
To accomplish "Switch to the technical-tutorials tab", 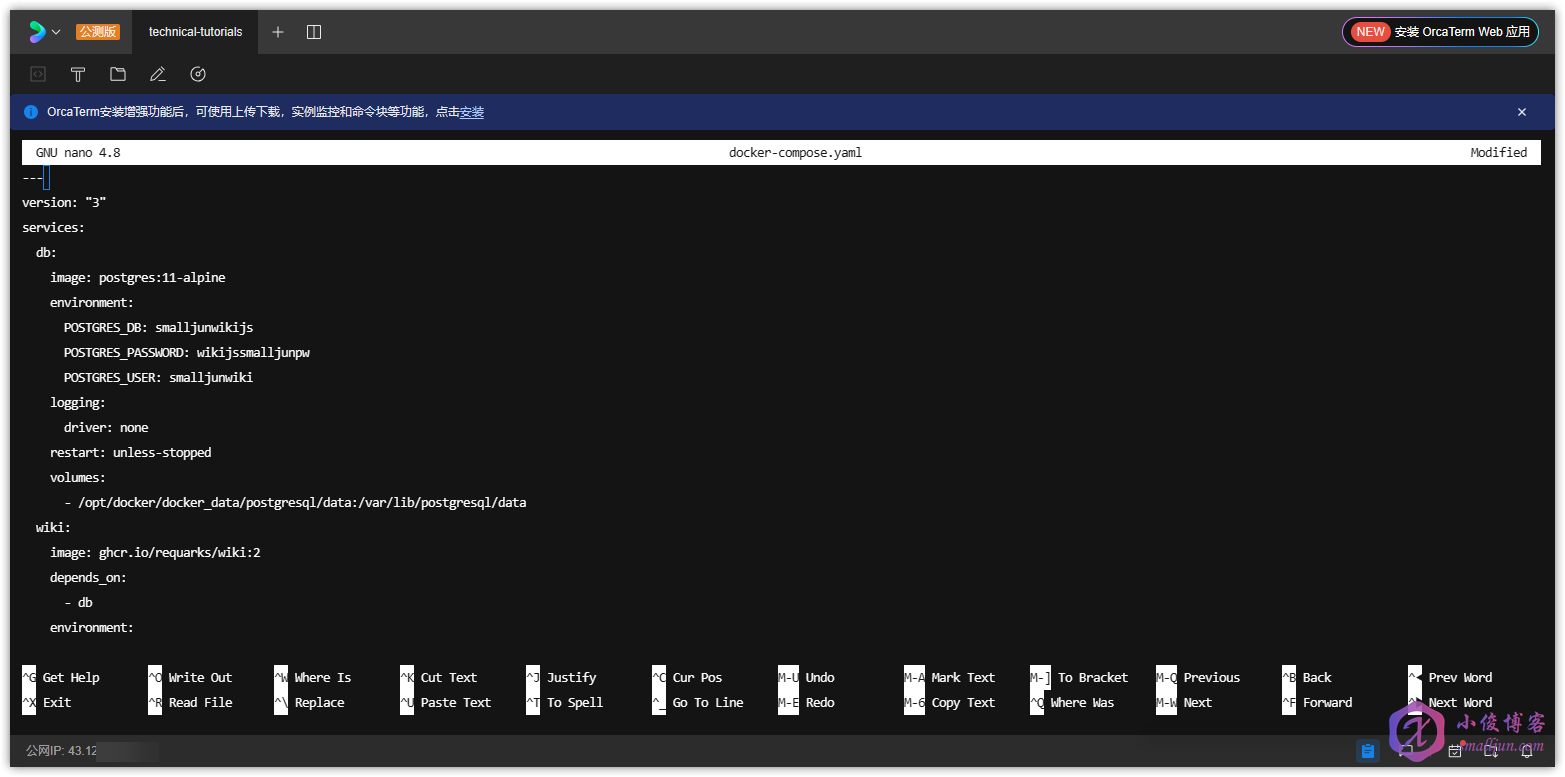I will pos(195,32).
